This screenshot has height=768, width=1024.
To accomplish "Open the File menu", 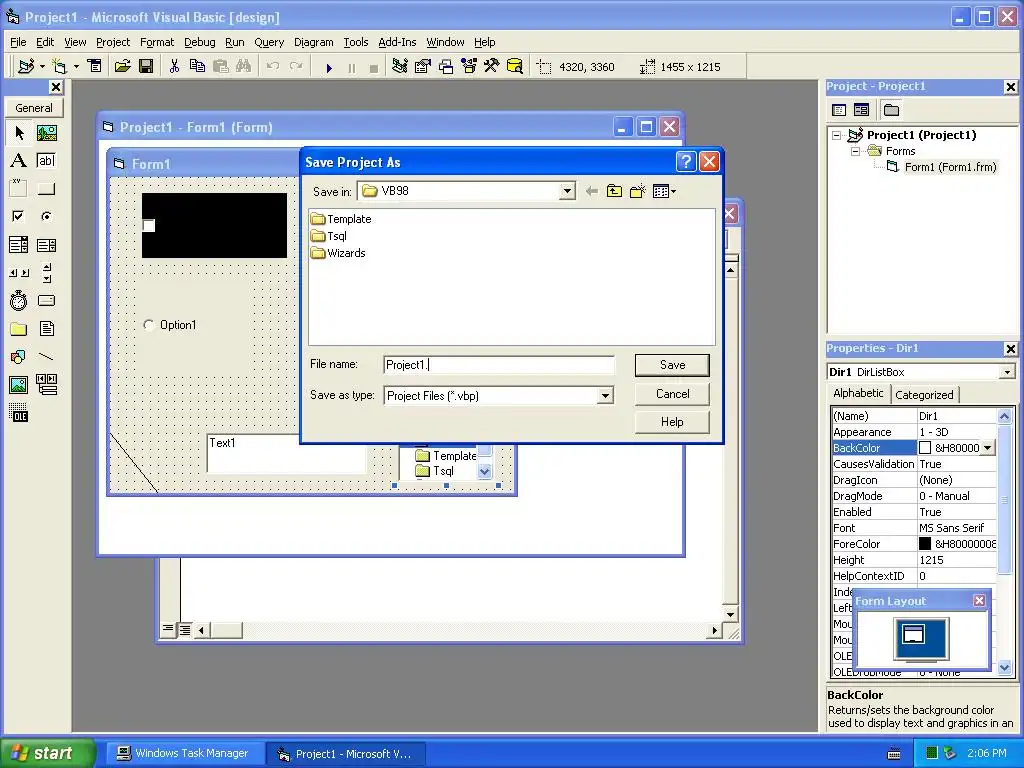I will (x=18, y=42).
